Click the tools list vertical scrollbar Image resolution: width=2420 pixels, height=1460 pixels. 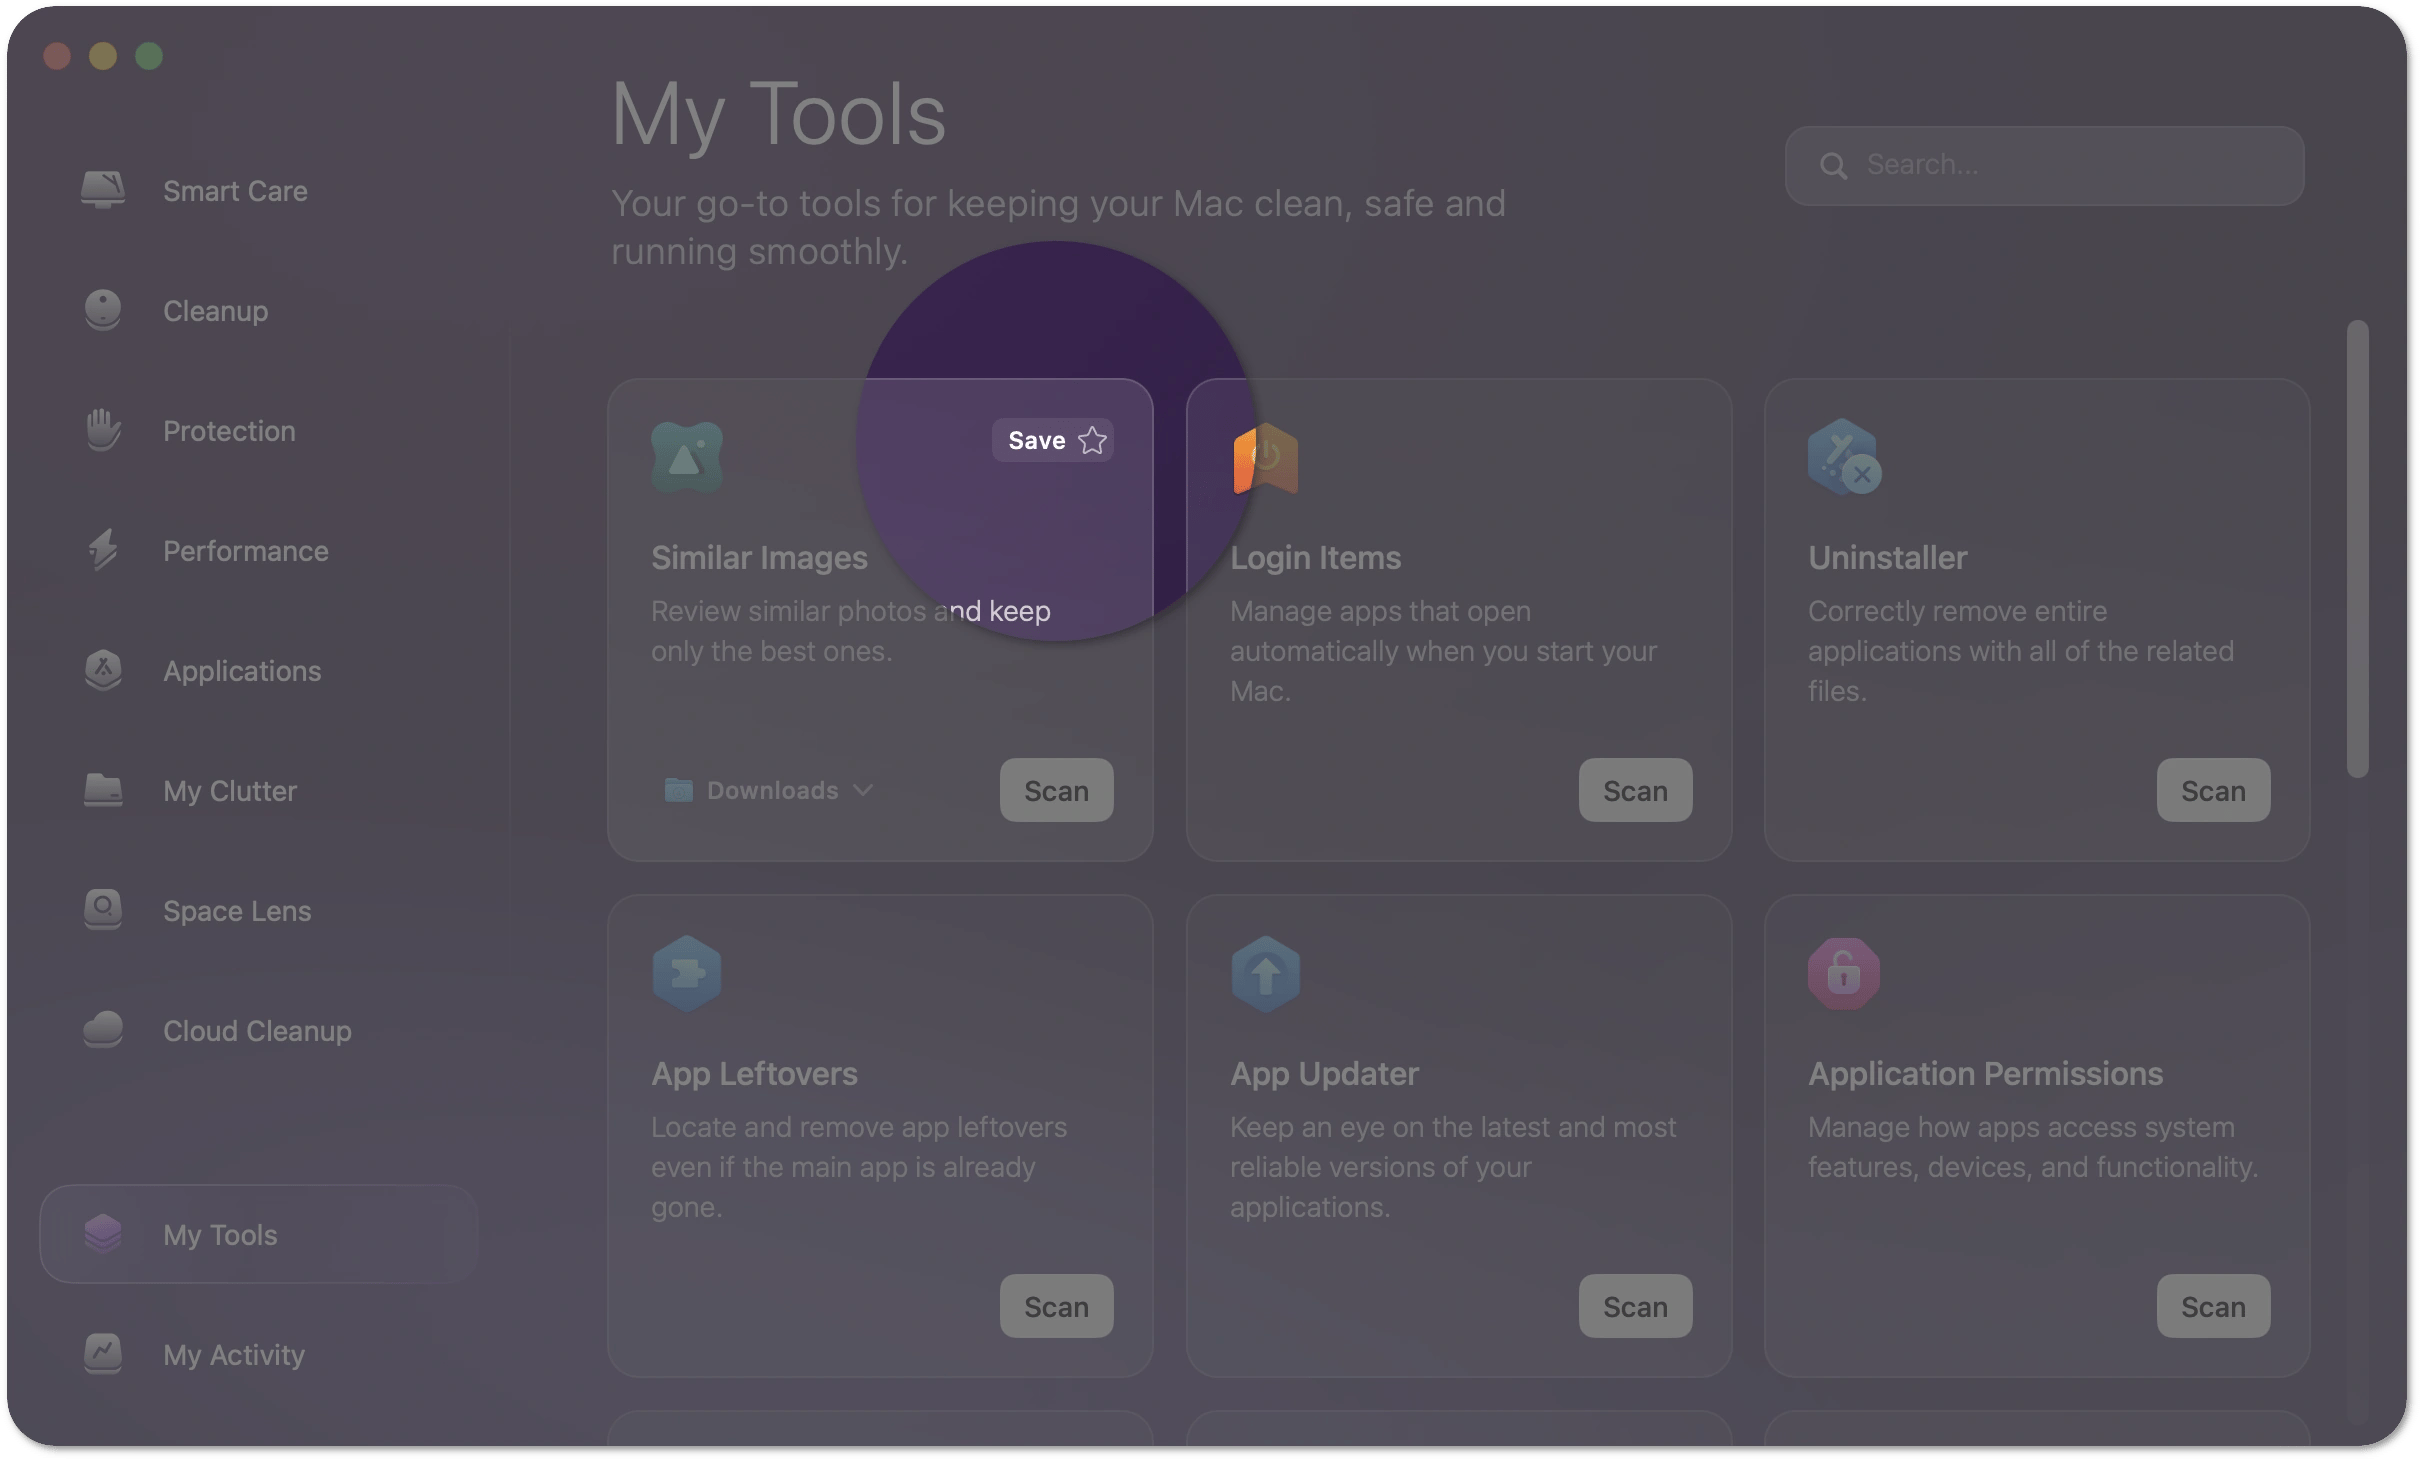[x=2357, y=548]
